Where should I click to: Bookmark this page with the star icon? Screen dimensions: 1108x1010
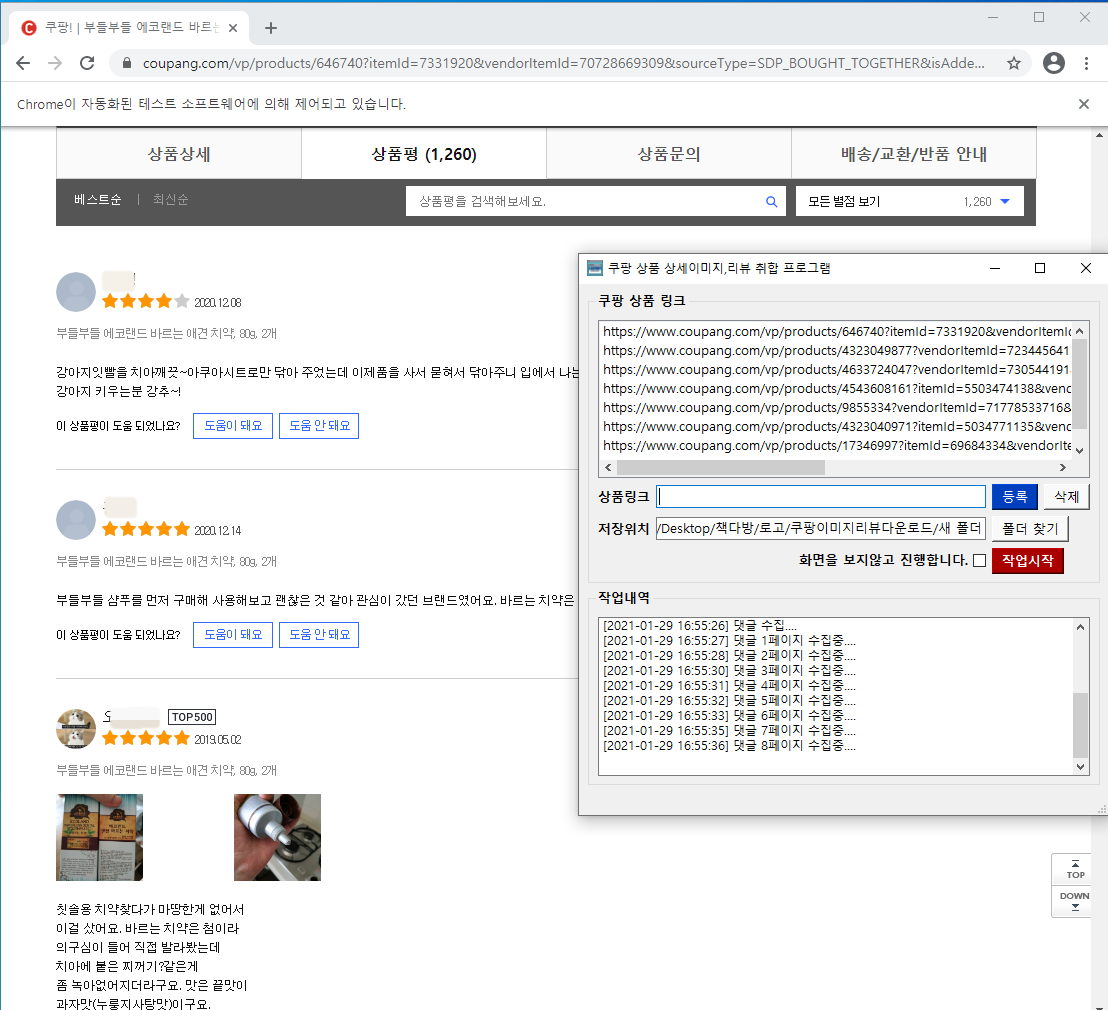click(x=1014, y=64)
